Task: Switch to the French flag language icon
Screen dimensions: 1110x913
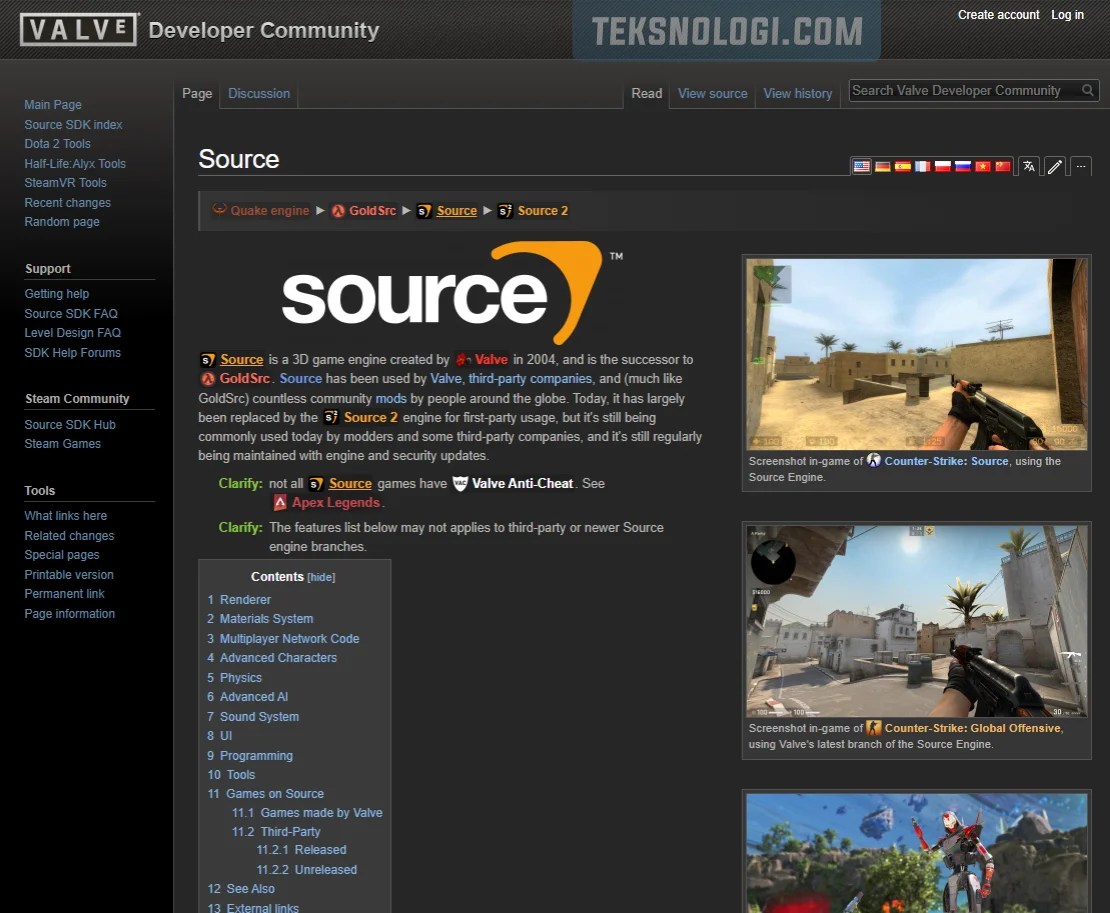Action: [x=922, y=166]
